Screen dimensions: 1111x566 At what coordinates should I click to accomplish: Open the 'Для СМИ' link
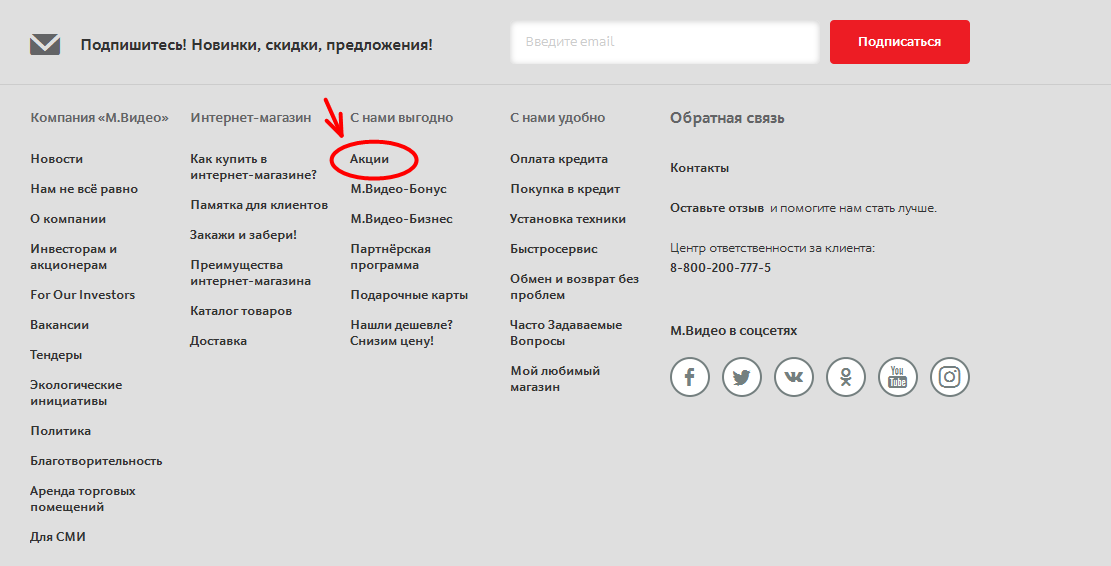coord(58,537)
